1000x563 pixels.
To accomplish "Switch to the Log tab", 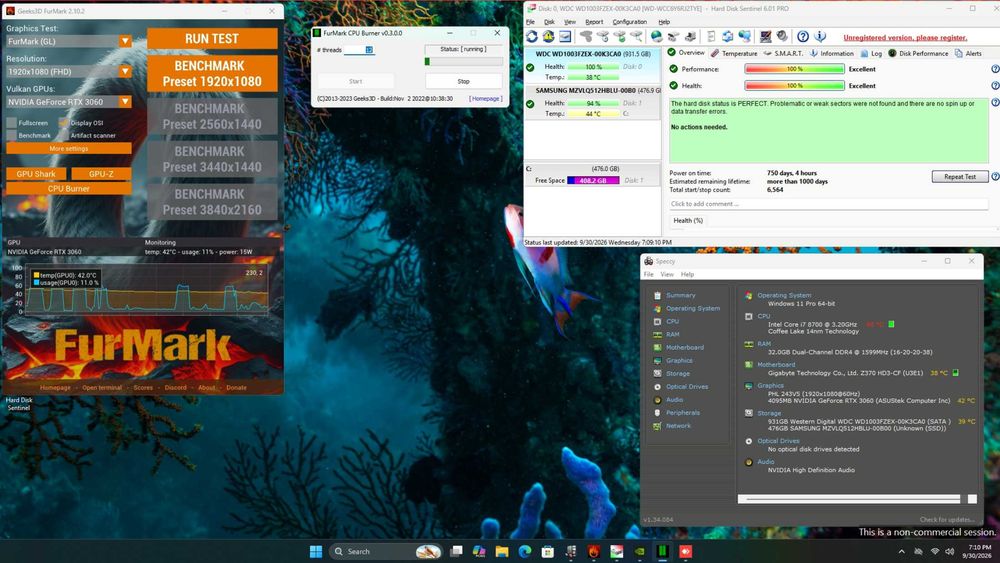I will [x=871, y=54].
